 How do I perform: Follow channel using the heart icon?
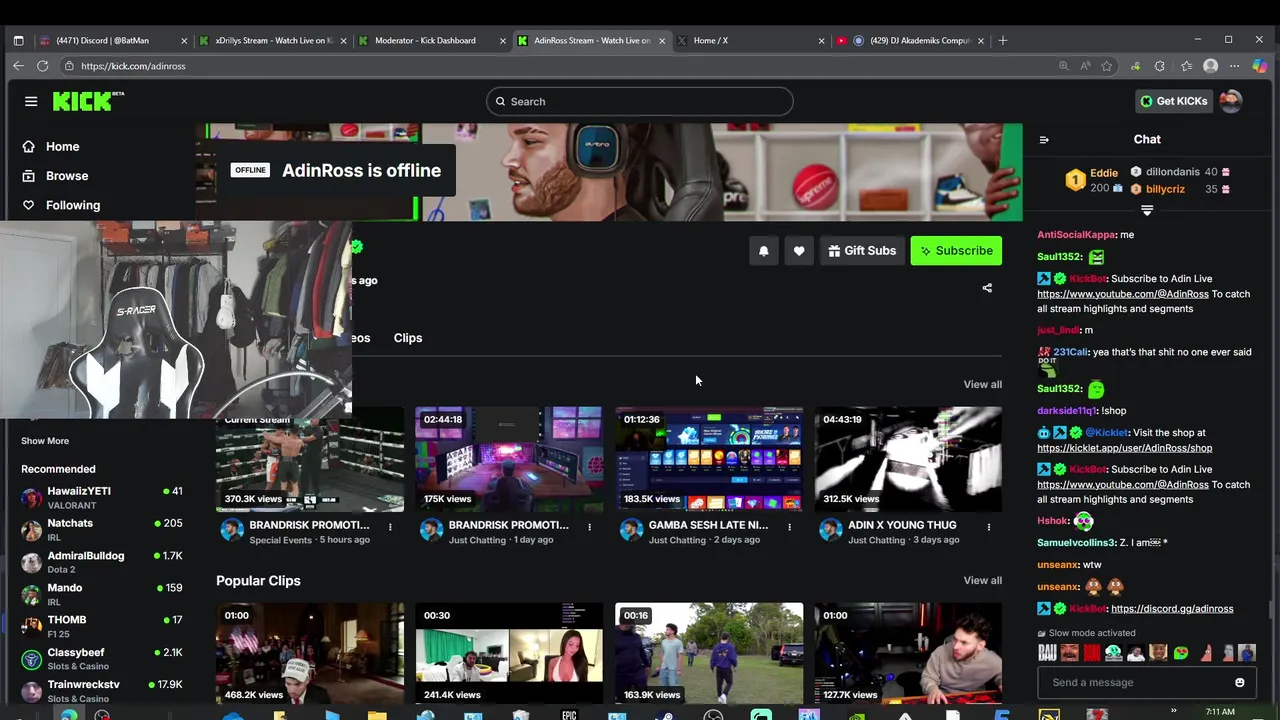point(799,251)
